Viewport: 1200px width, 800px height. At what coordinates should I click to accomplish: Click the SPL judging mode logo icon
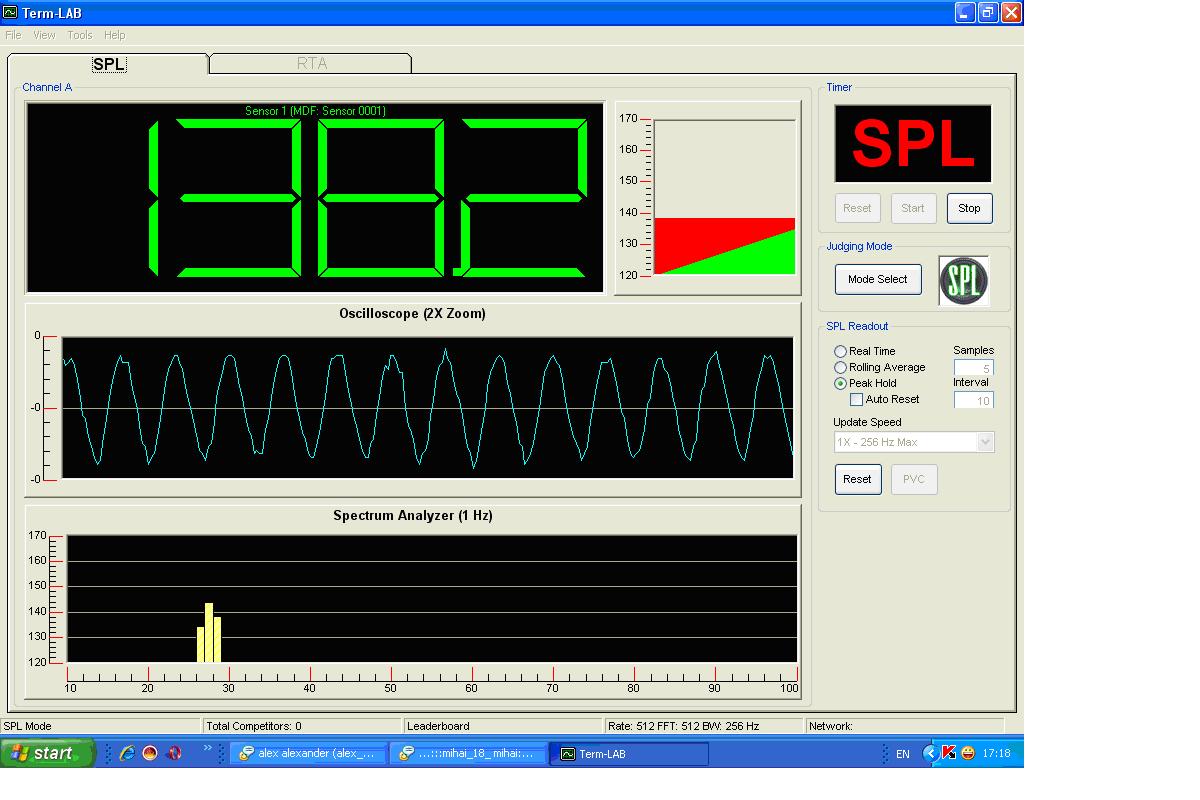(963, 280)
